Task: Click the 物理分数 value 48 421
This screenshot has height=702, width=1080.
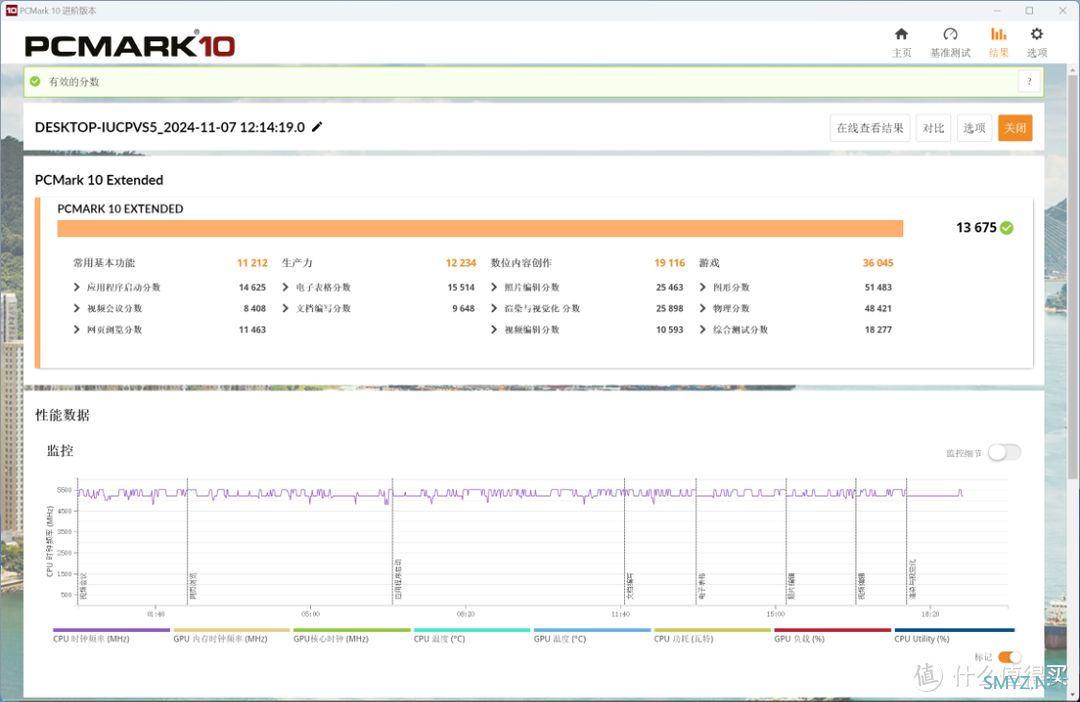Action: (878, 309)
